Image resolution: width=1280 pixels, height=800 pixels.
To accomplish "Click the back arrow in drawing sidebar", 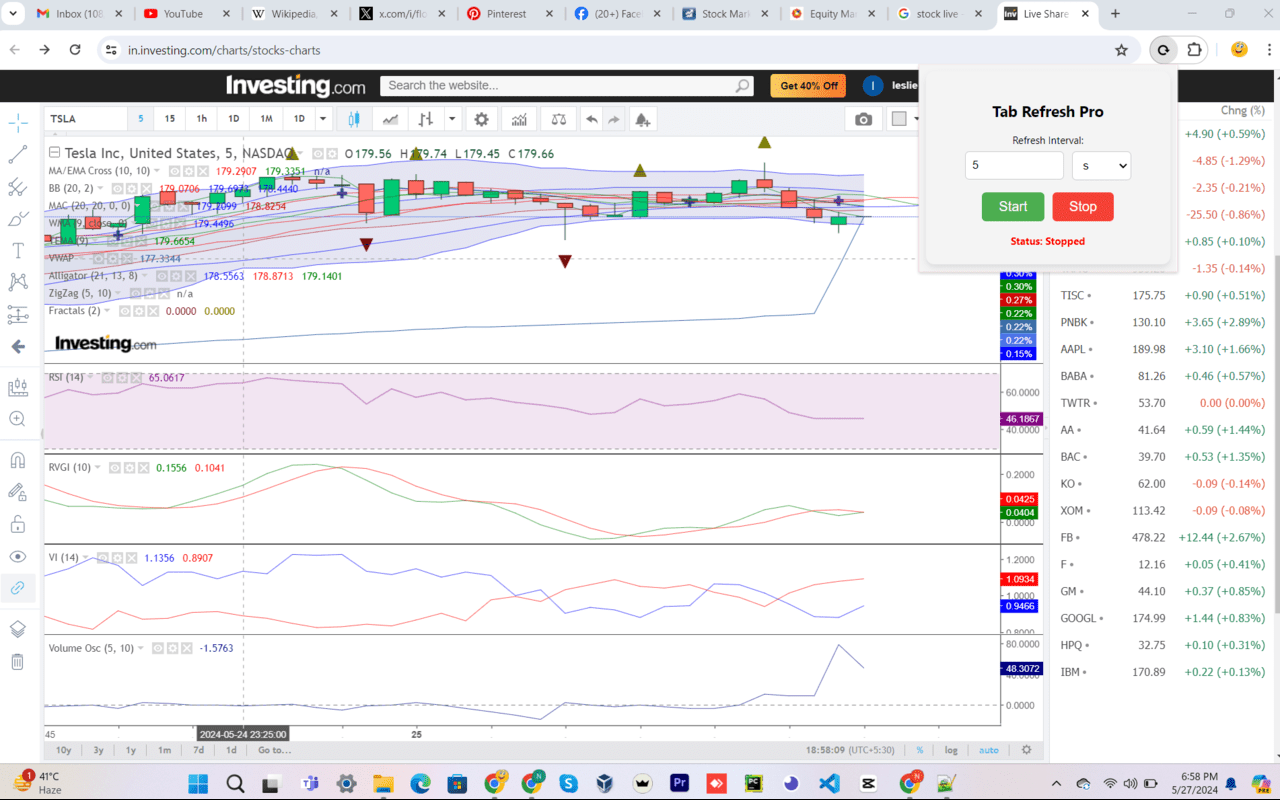I will tap(18, 347).
